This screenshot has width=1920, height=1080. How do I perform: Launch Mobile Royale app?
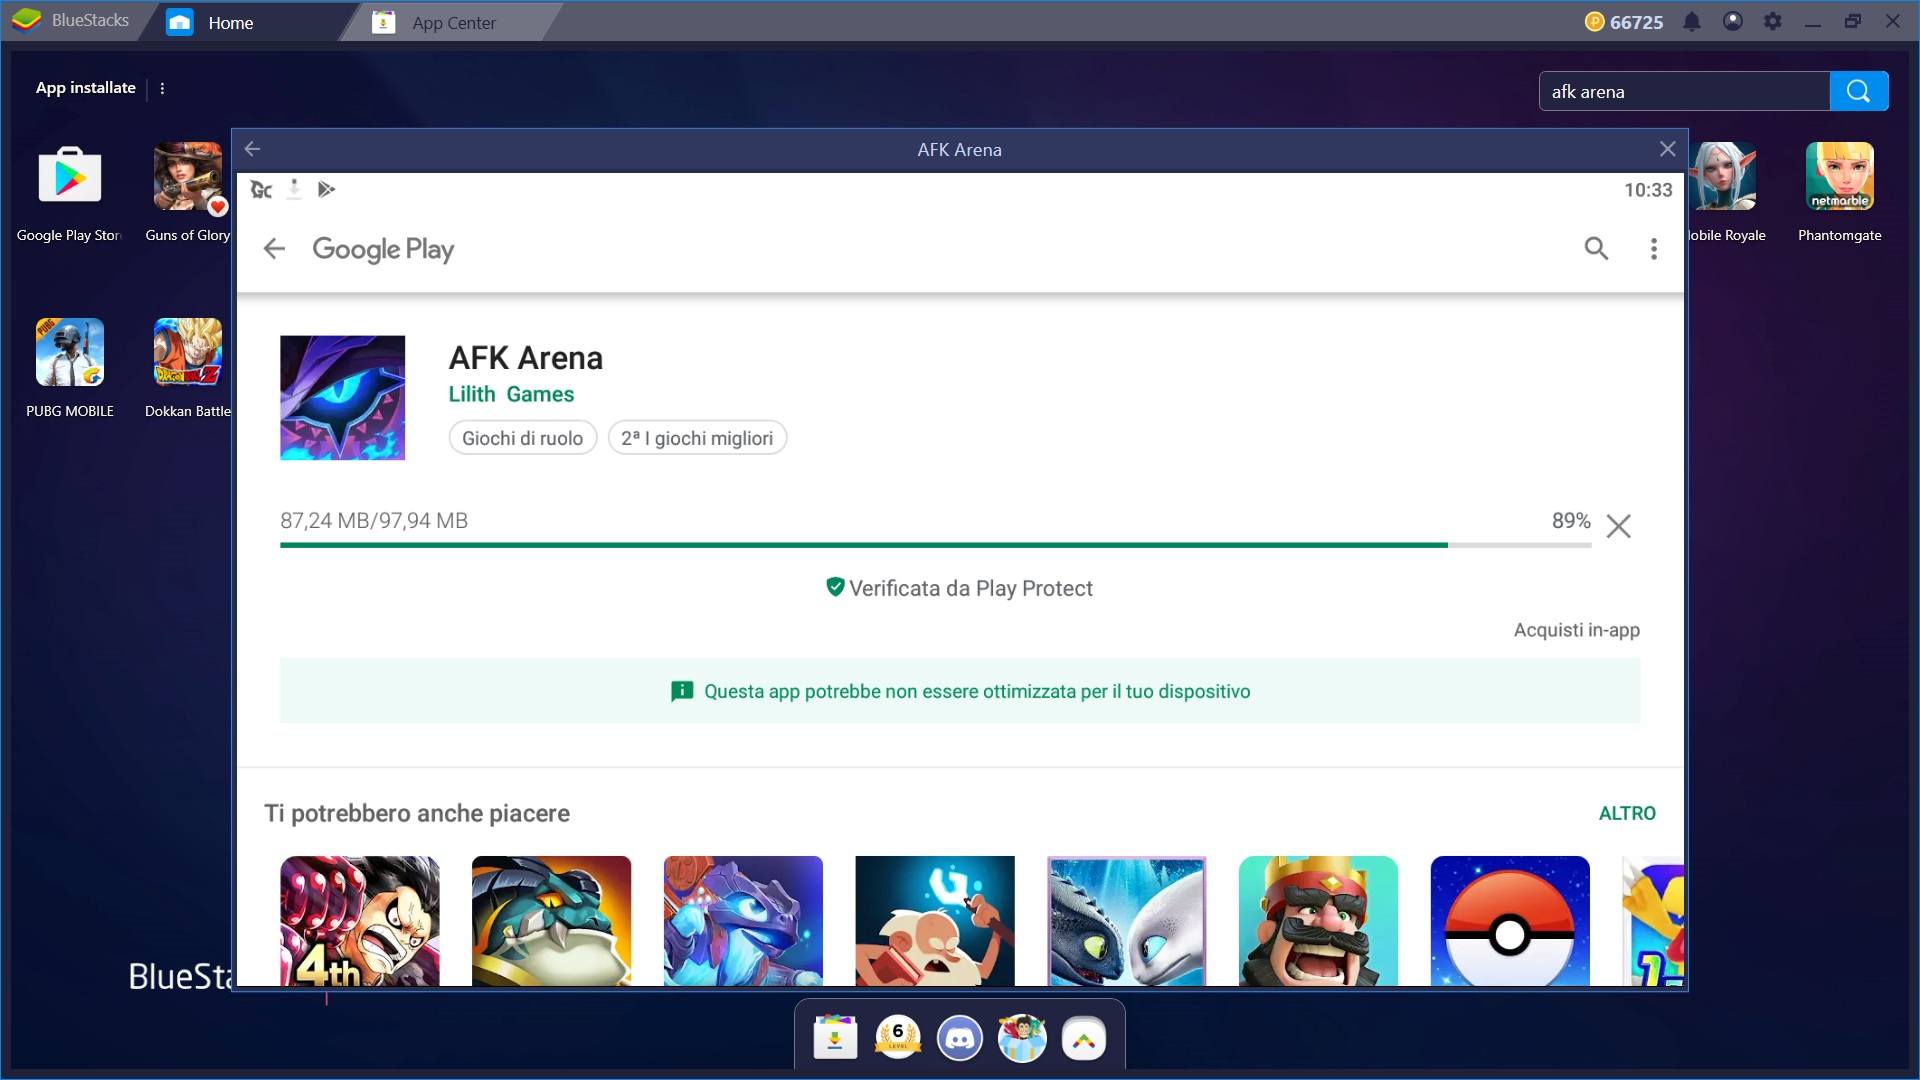1723,176
